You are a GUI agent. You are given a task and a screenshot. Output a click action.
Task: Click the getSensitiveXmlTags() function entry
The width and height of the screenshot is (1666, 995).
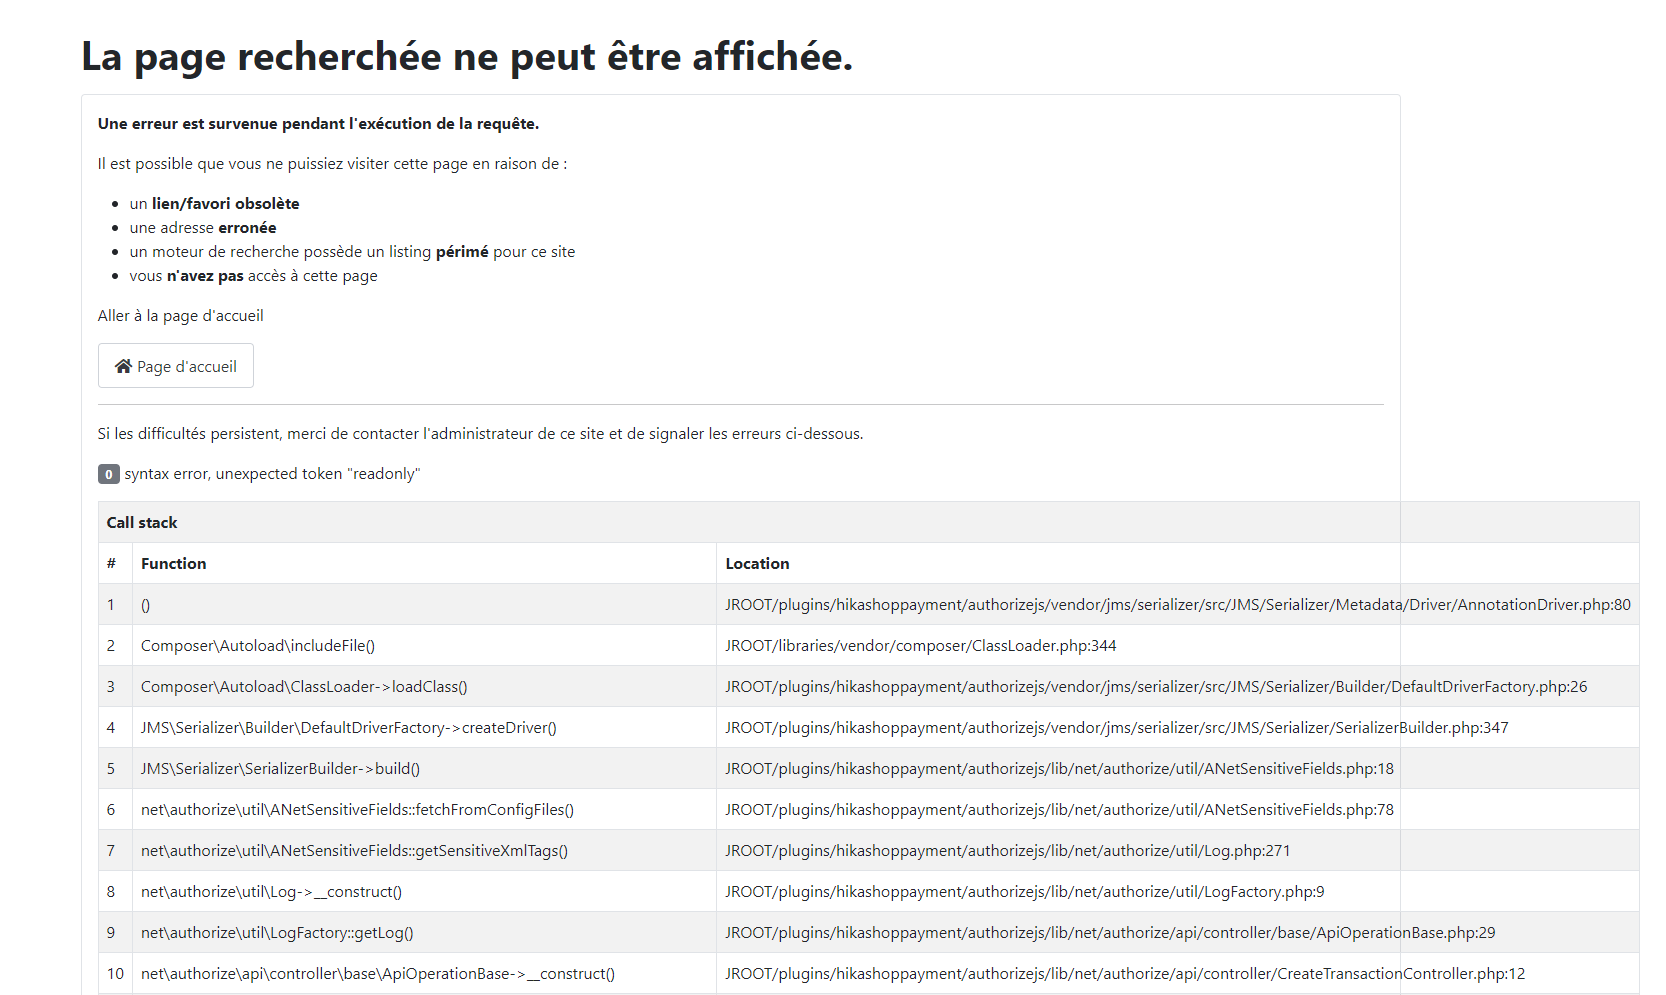click(354, 850)
